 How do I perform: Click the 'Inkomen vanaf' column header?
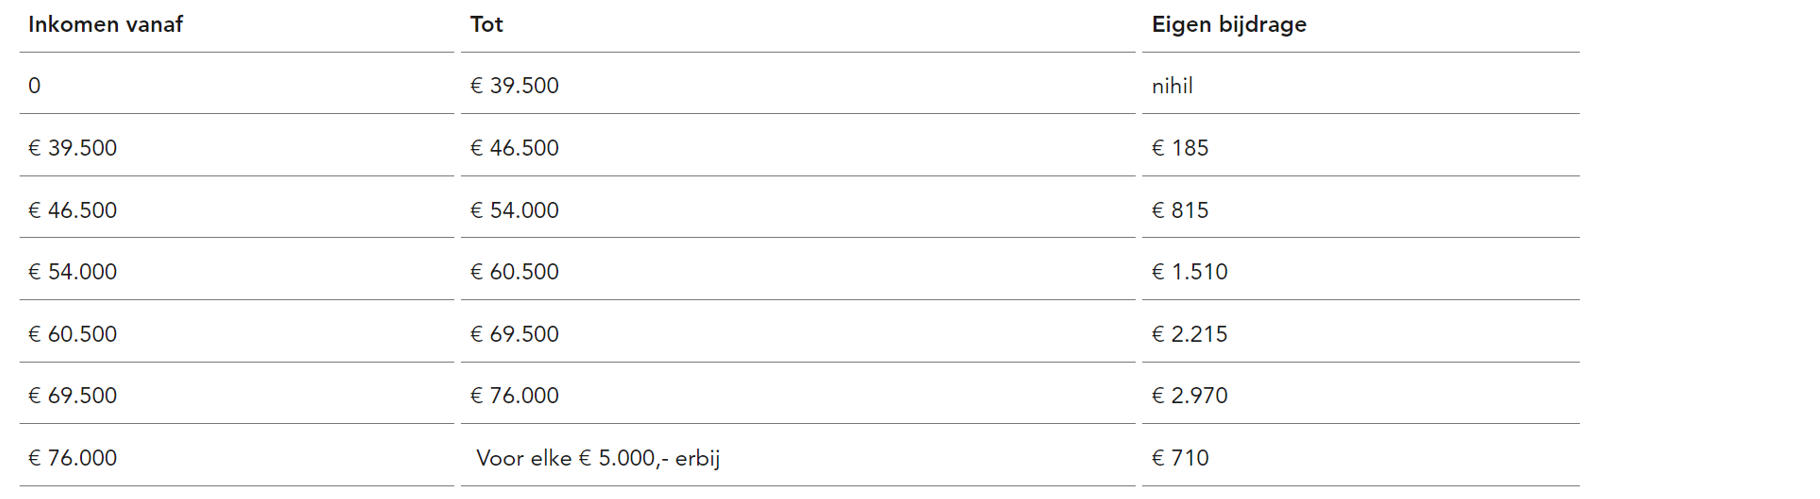pos(105,25)
